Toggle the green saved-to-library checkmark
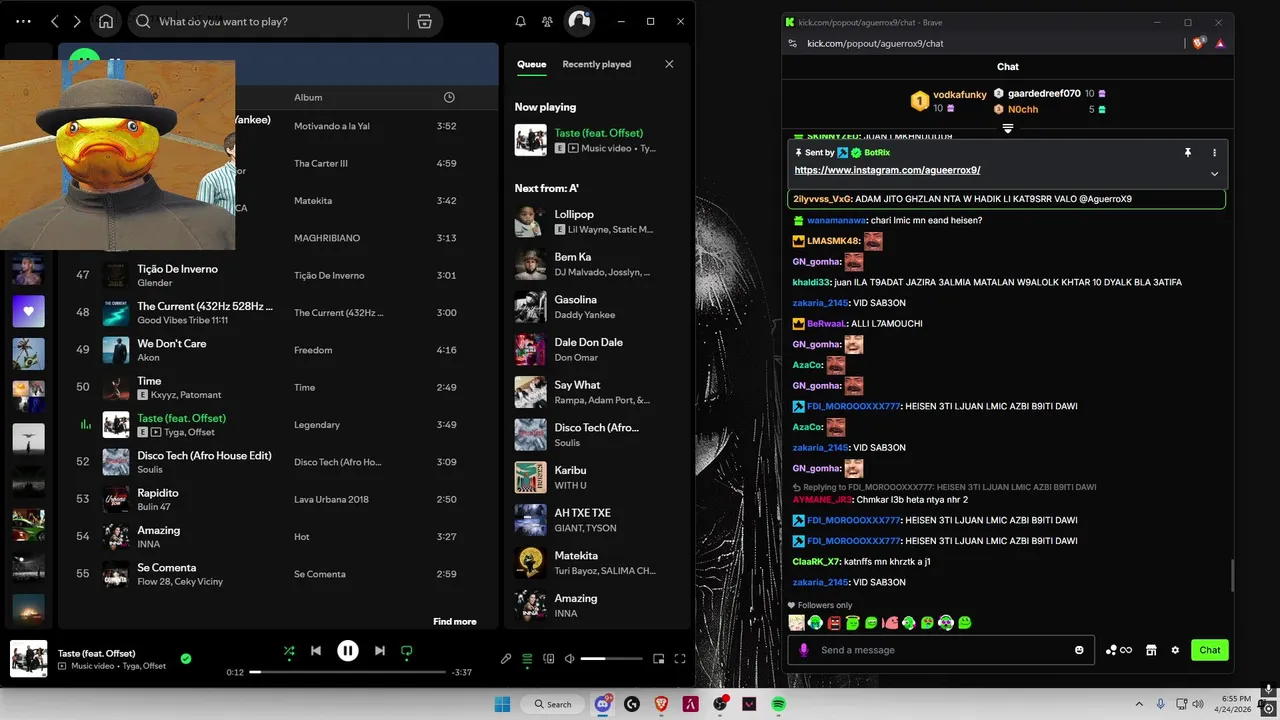The height and width of the screenshot is (720, 1280). click(186, 659)
